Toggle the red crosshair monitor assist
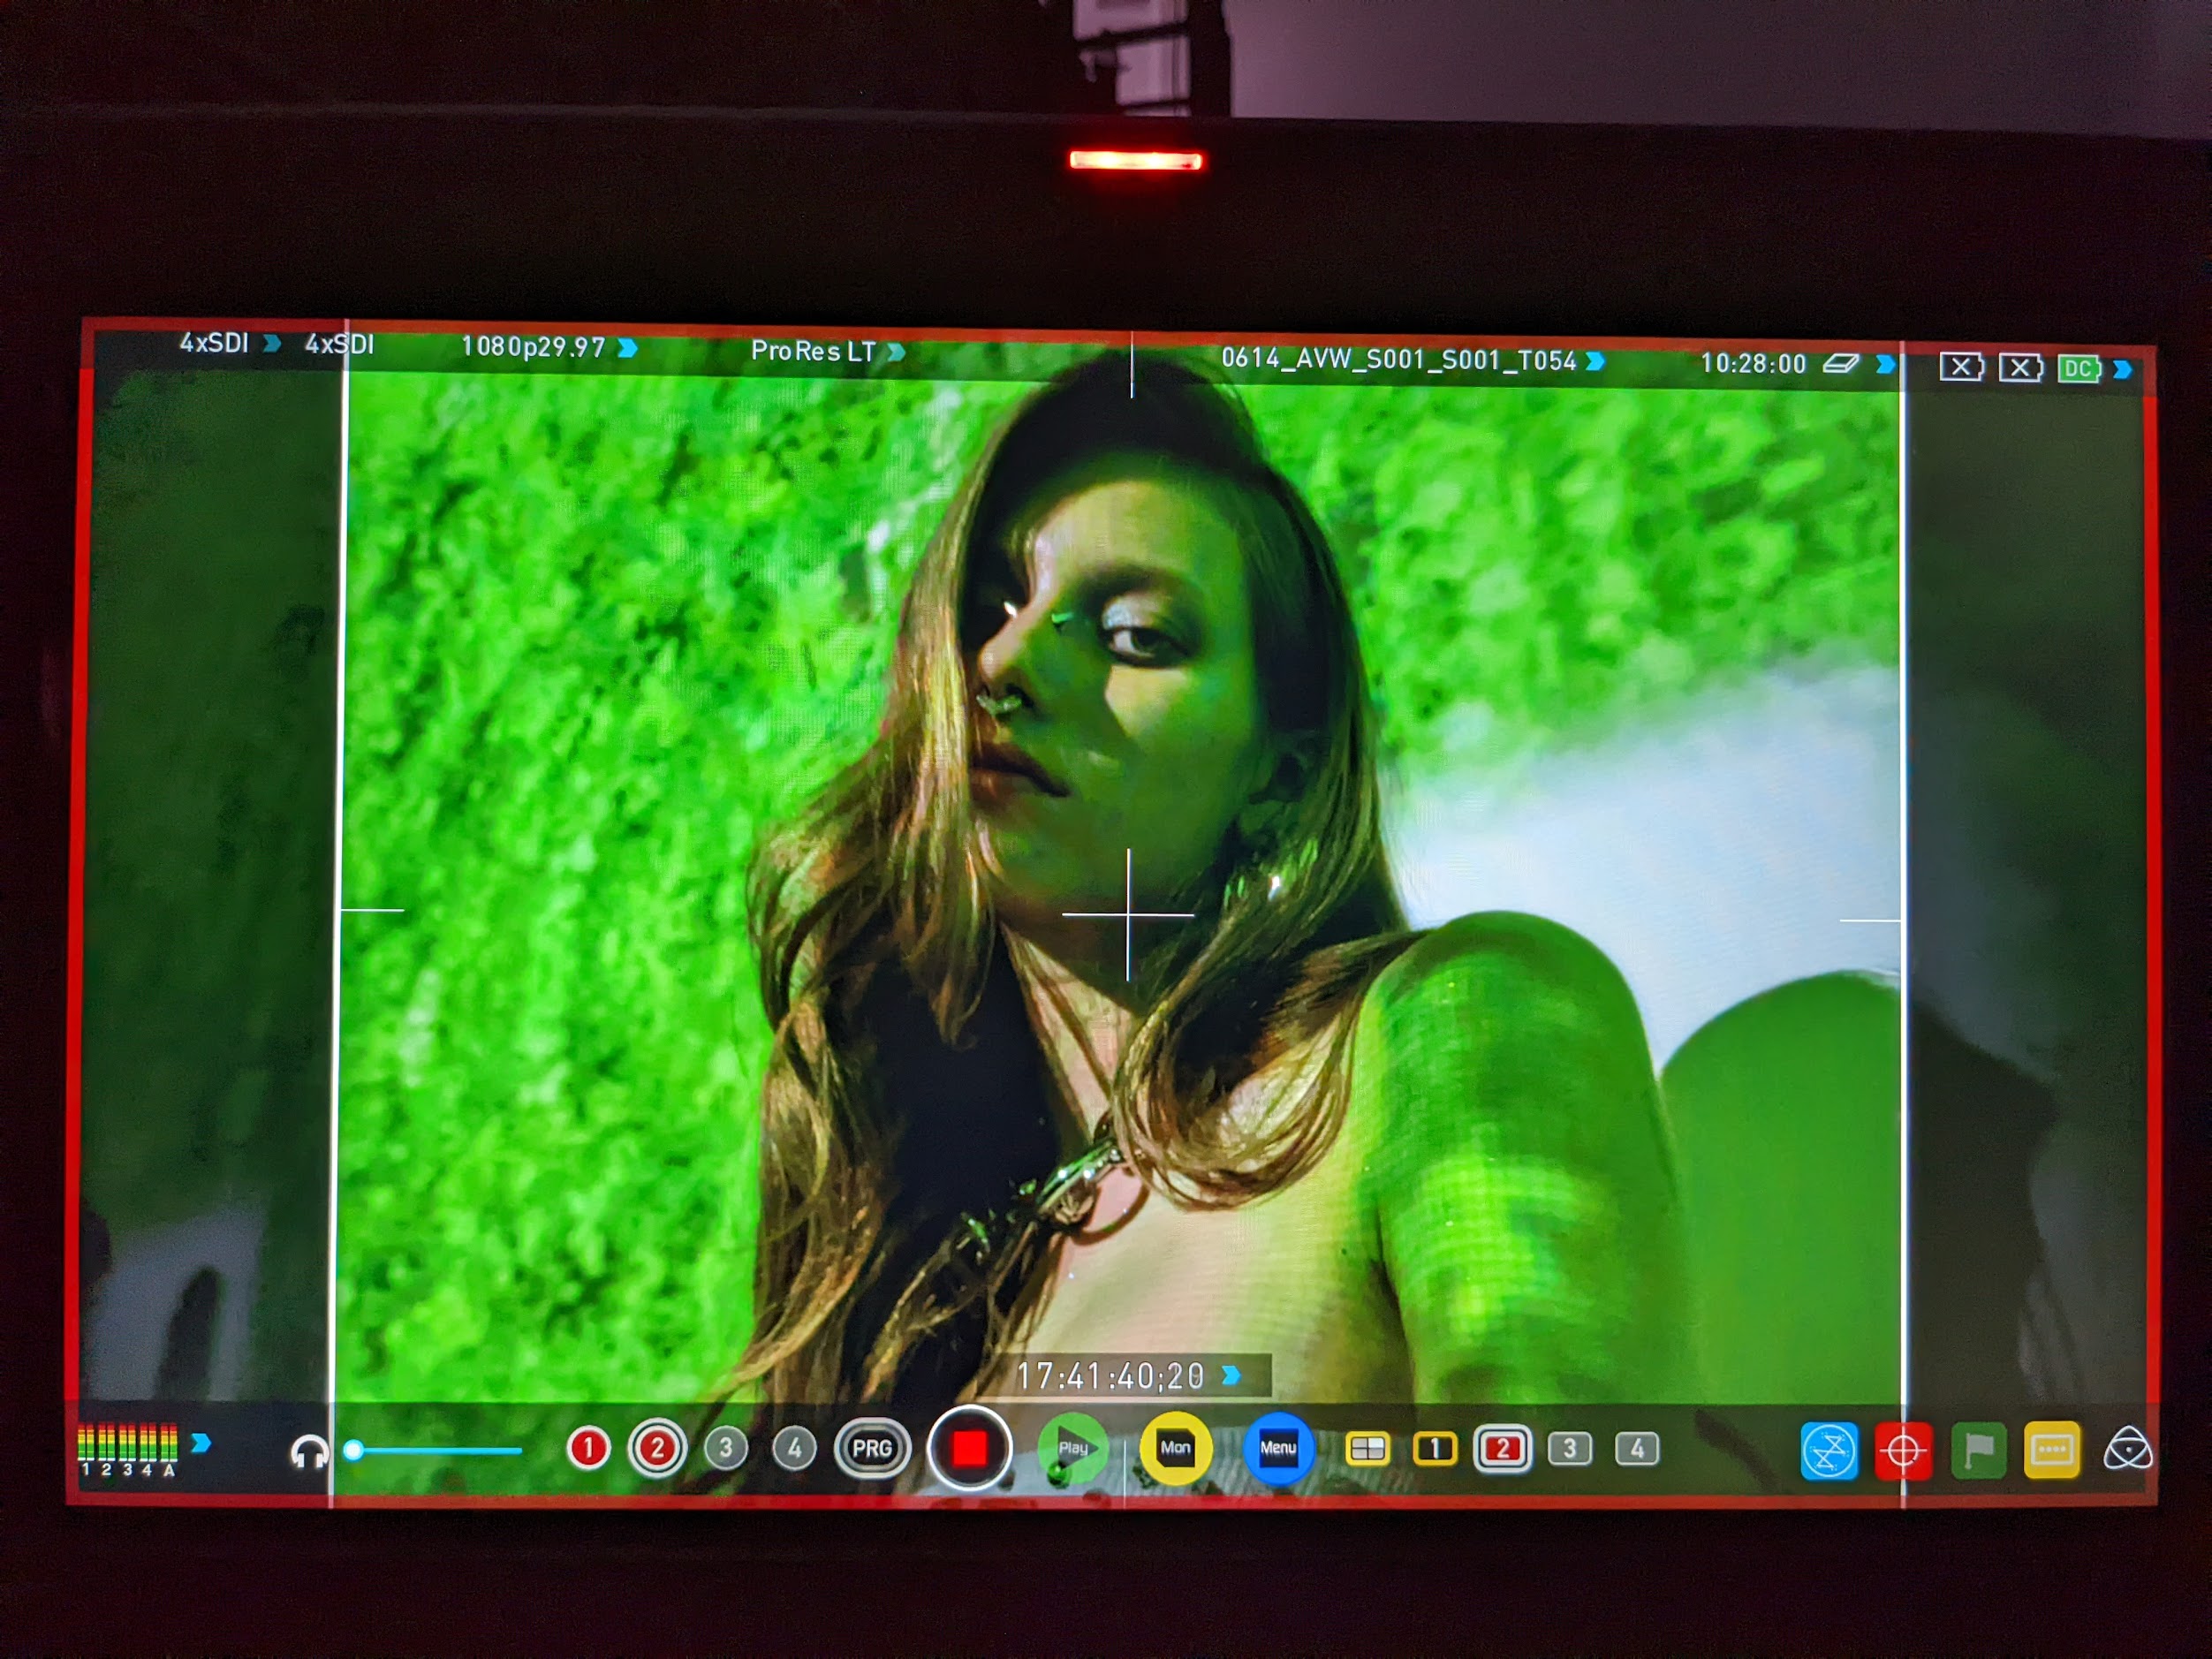Image resolution: width=2212 pixels, height=1659 pixels. pyautogui.click(x=1903, y=1451)
